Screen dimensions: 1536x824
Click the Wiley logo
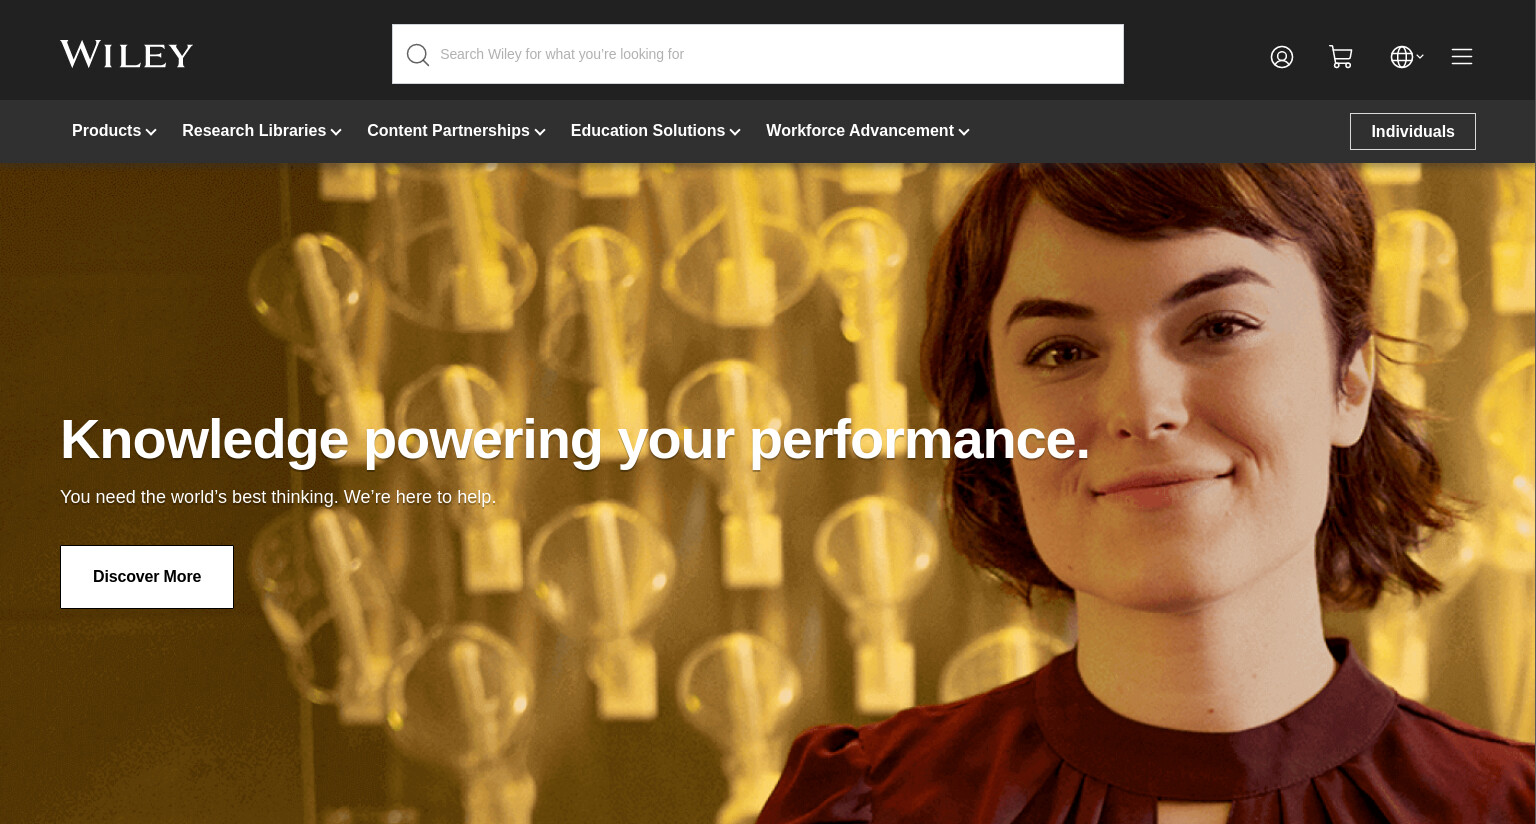tap(126, 55)
